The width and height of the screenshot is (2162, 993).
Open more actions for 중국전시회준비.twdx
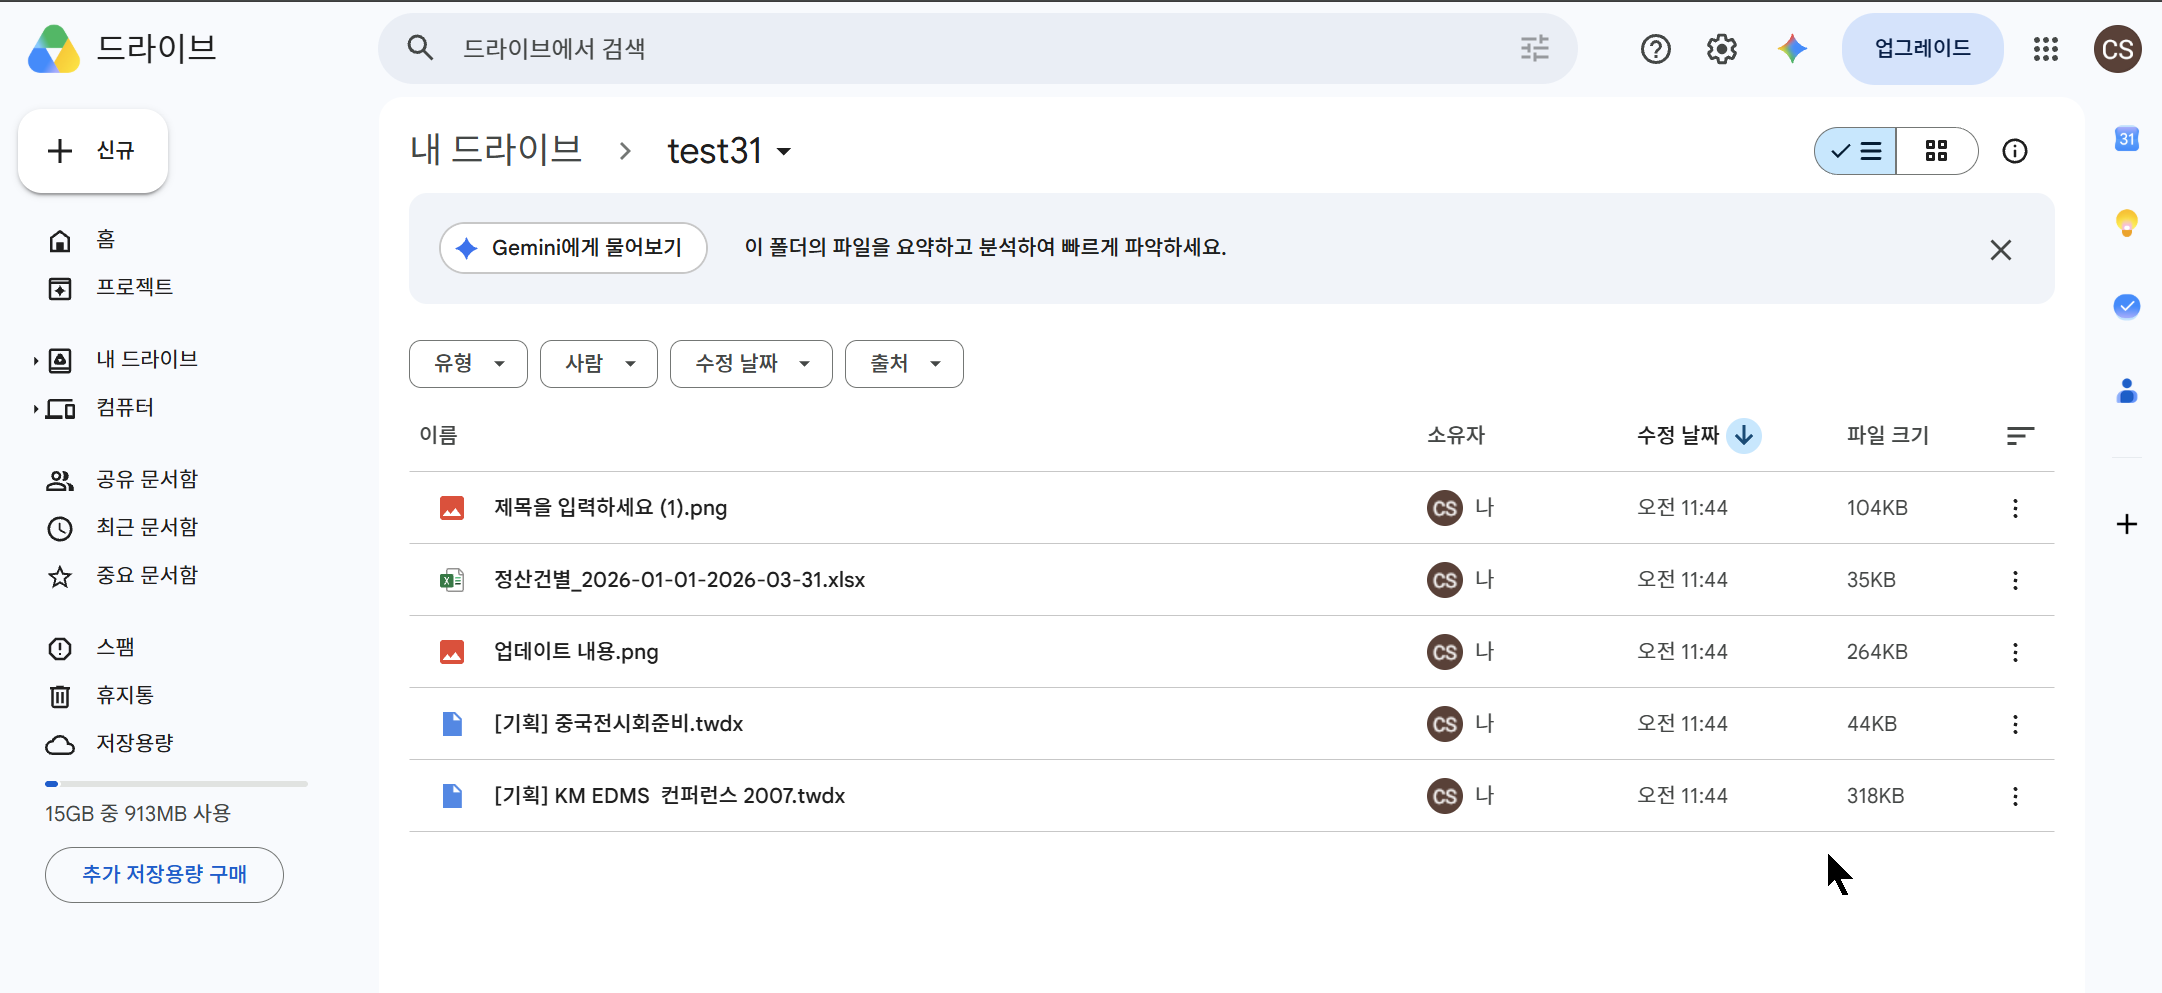click(2015, 724)
